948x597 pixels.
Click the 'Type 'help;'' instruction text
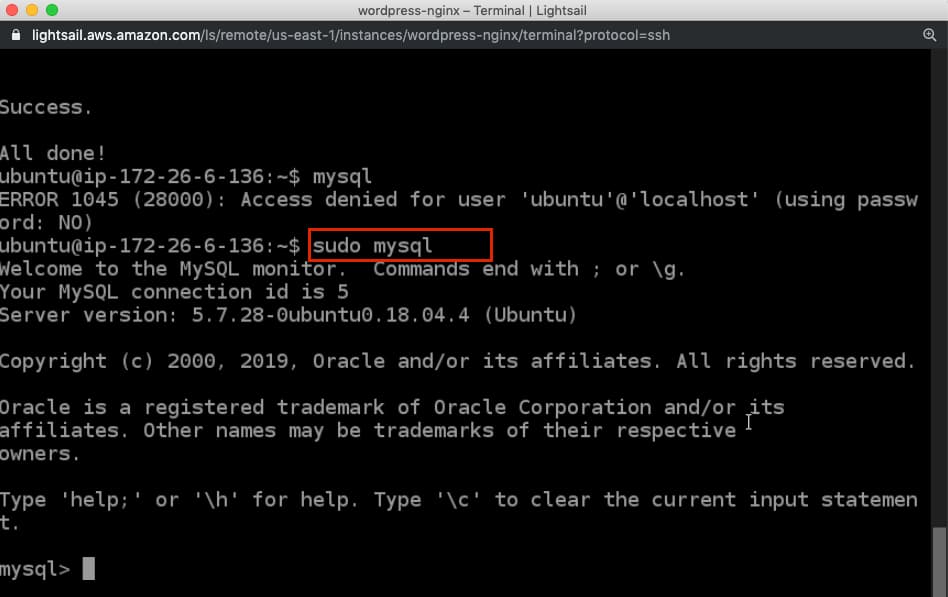[x=458, y=500]
